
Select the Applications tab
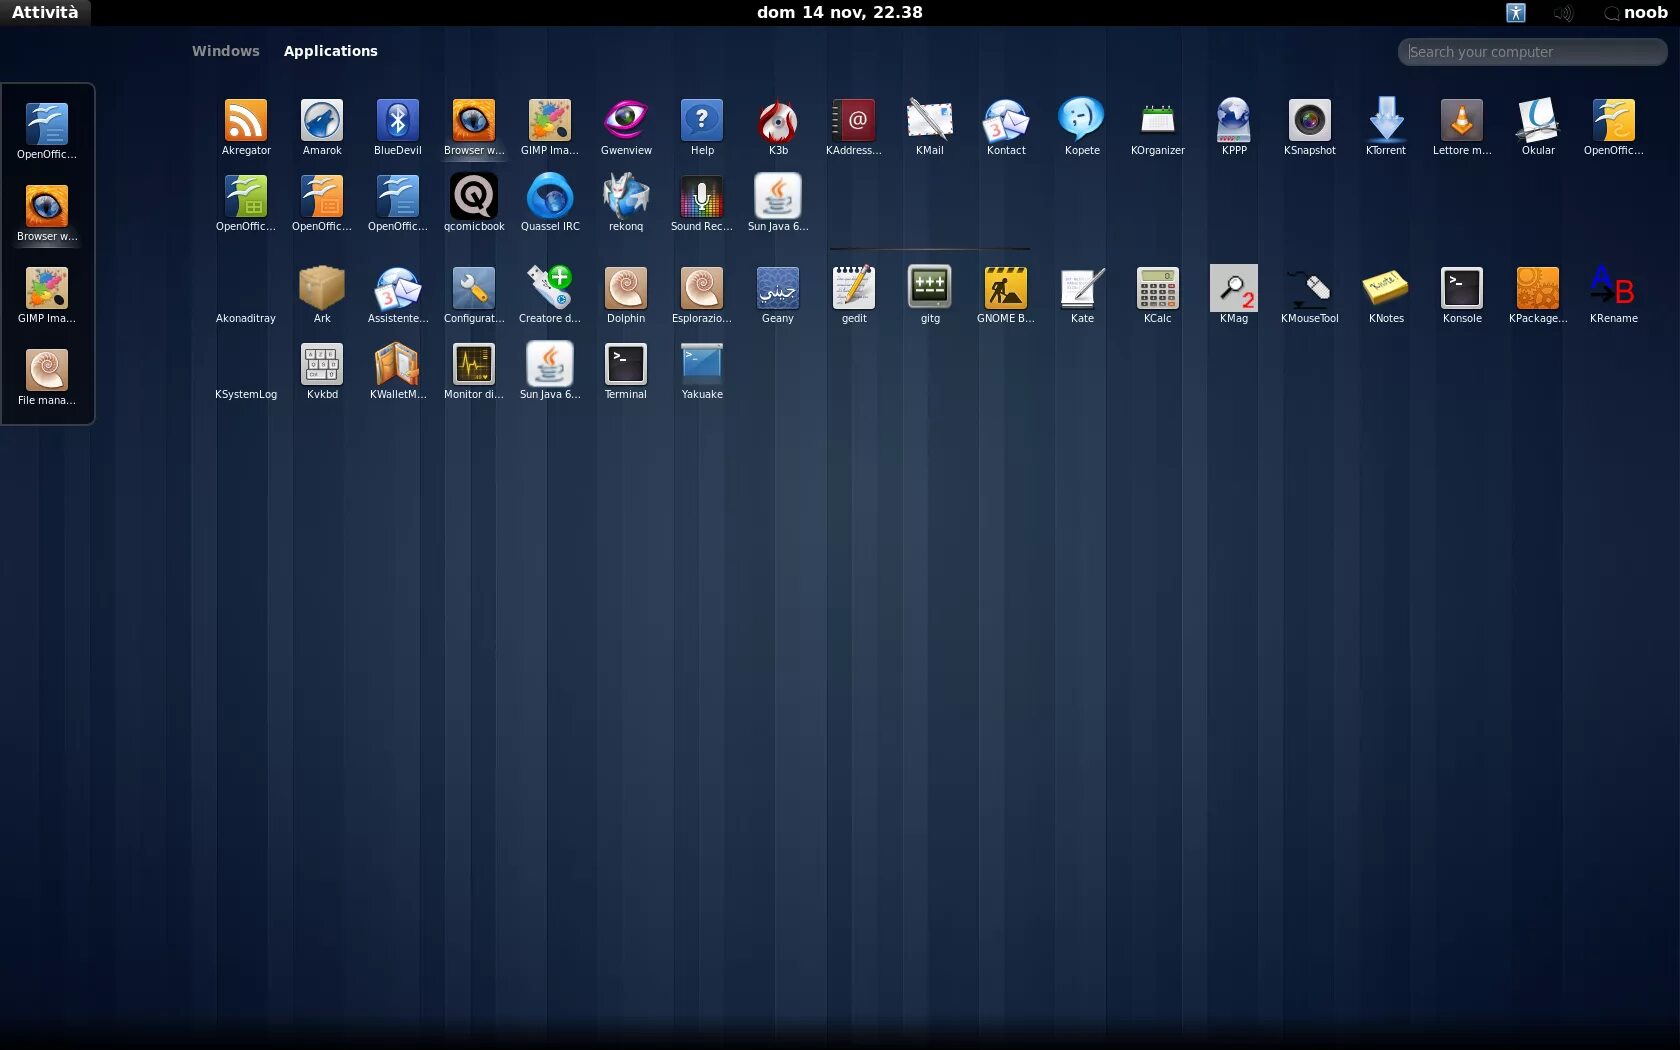[331, 51]
